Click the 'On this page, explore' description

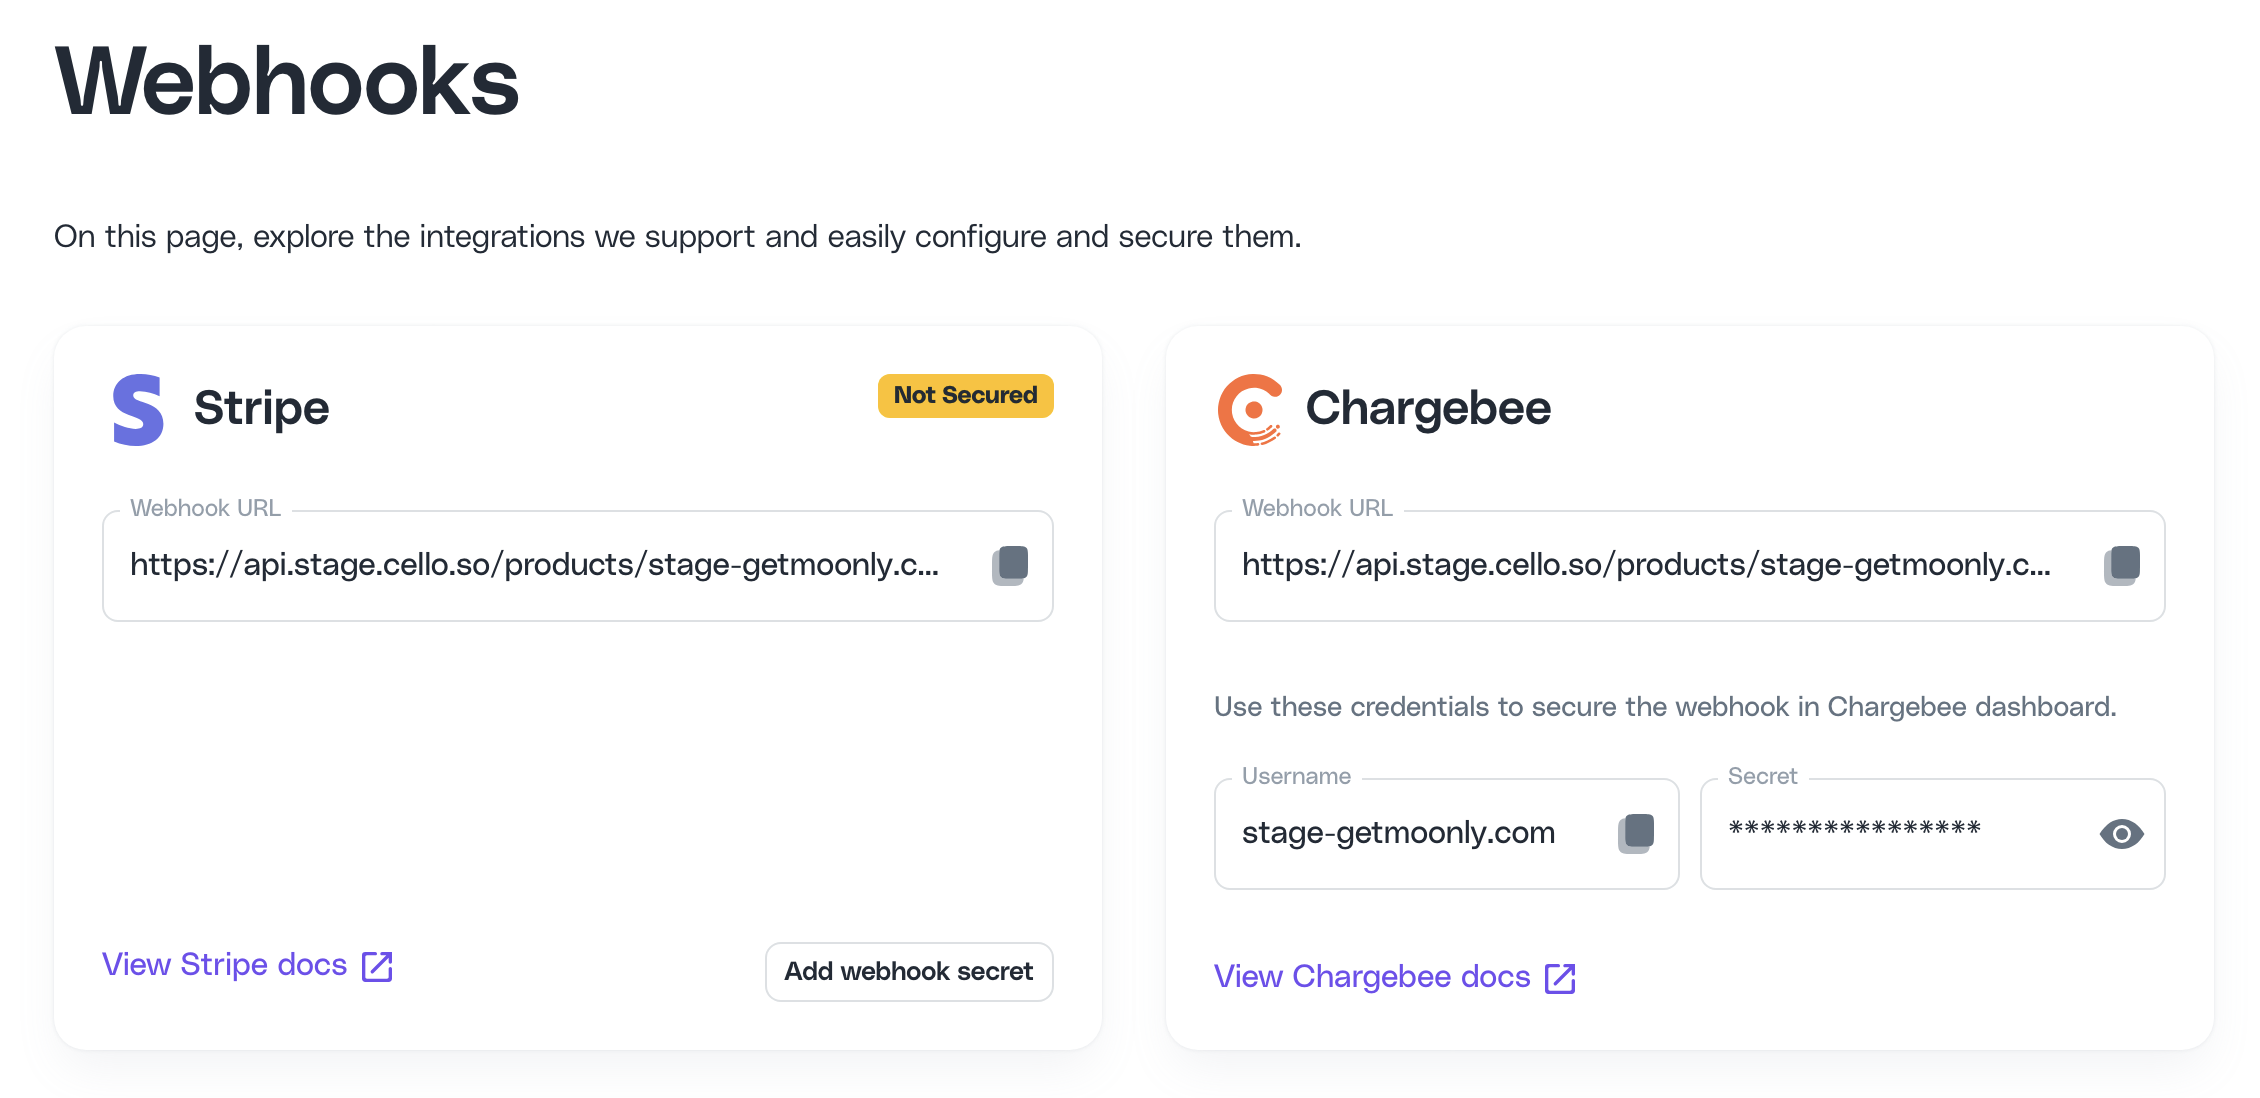tap(677, 237)
